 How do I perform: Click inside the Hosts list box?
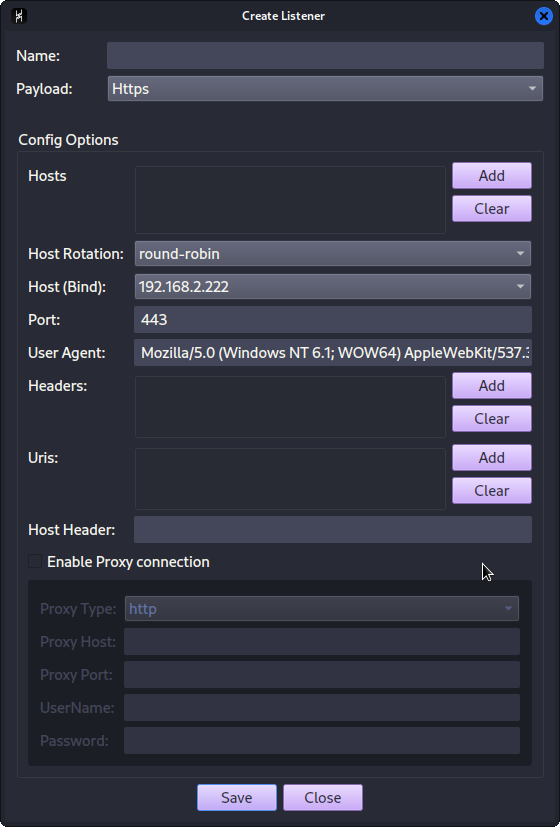point(290,200)
